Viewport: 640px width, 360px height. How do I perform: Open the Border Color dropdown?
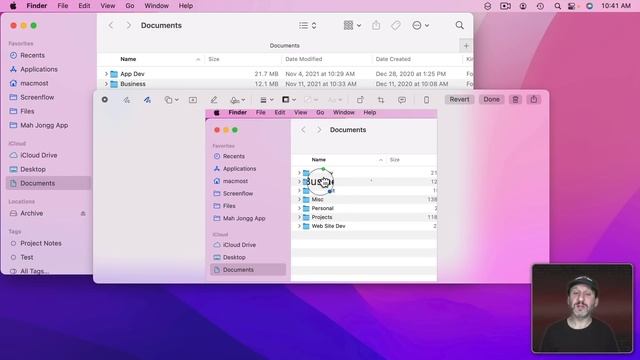[289, 100]
